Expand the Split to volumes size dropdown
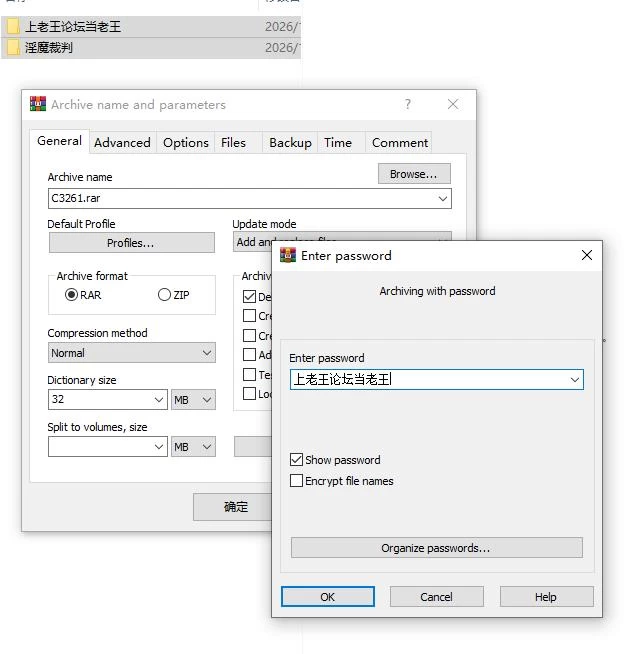638x654 pixels. pyautogui.click(x=158, y=447)
